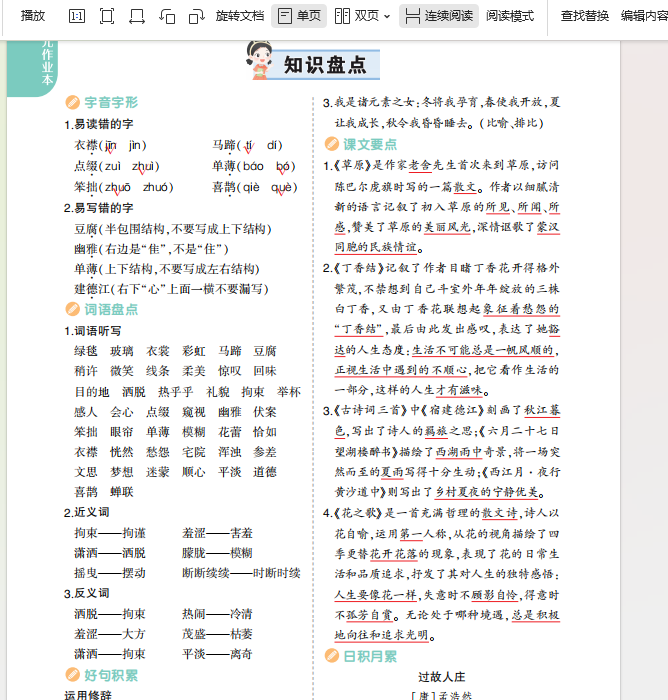The width and height of the screenshot is (668, 700).
Task: Open 查找替换 find and replace
Action: 585,16
